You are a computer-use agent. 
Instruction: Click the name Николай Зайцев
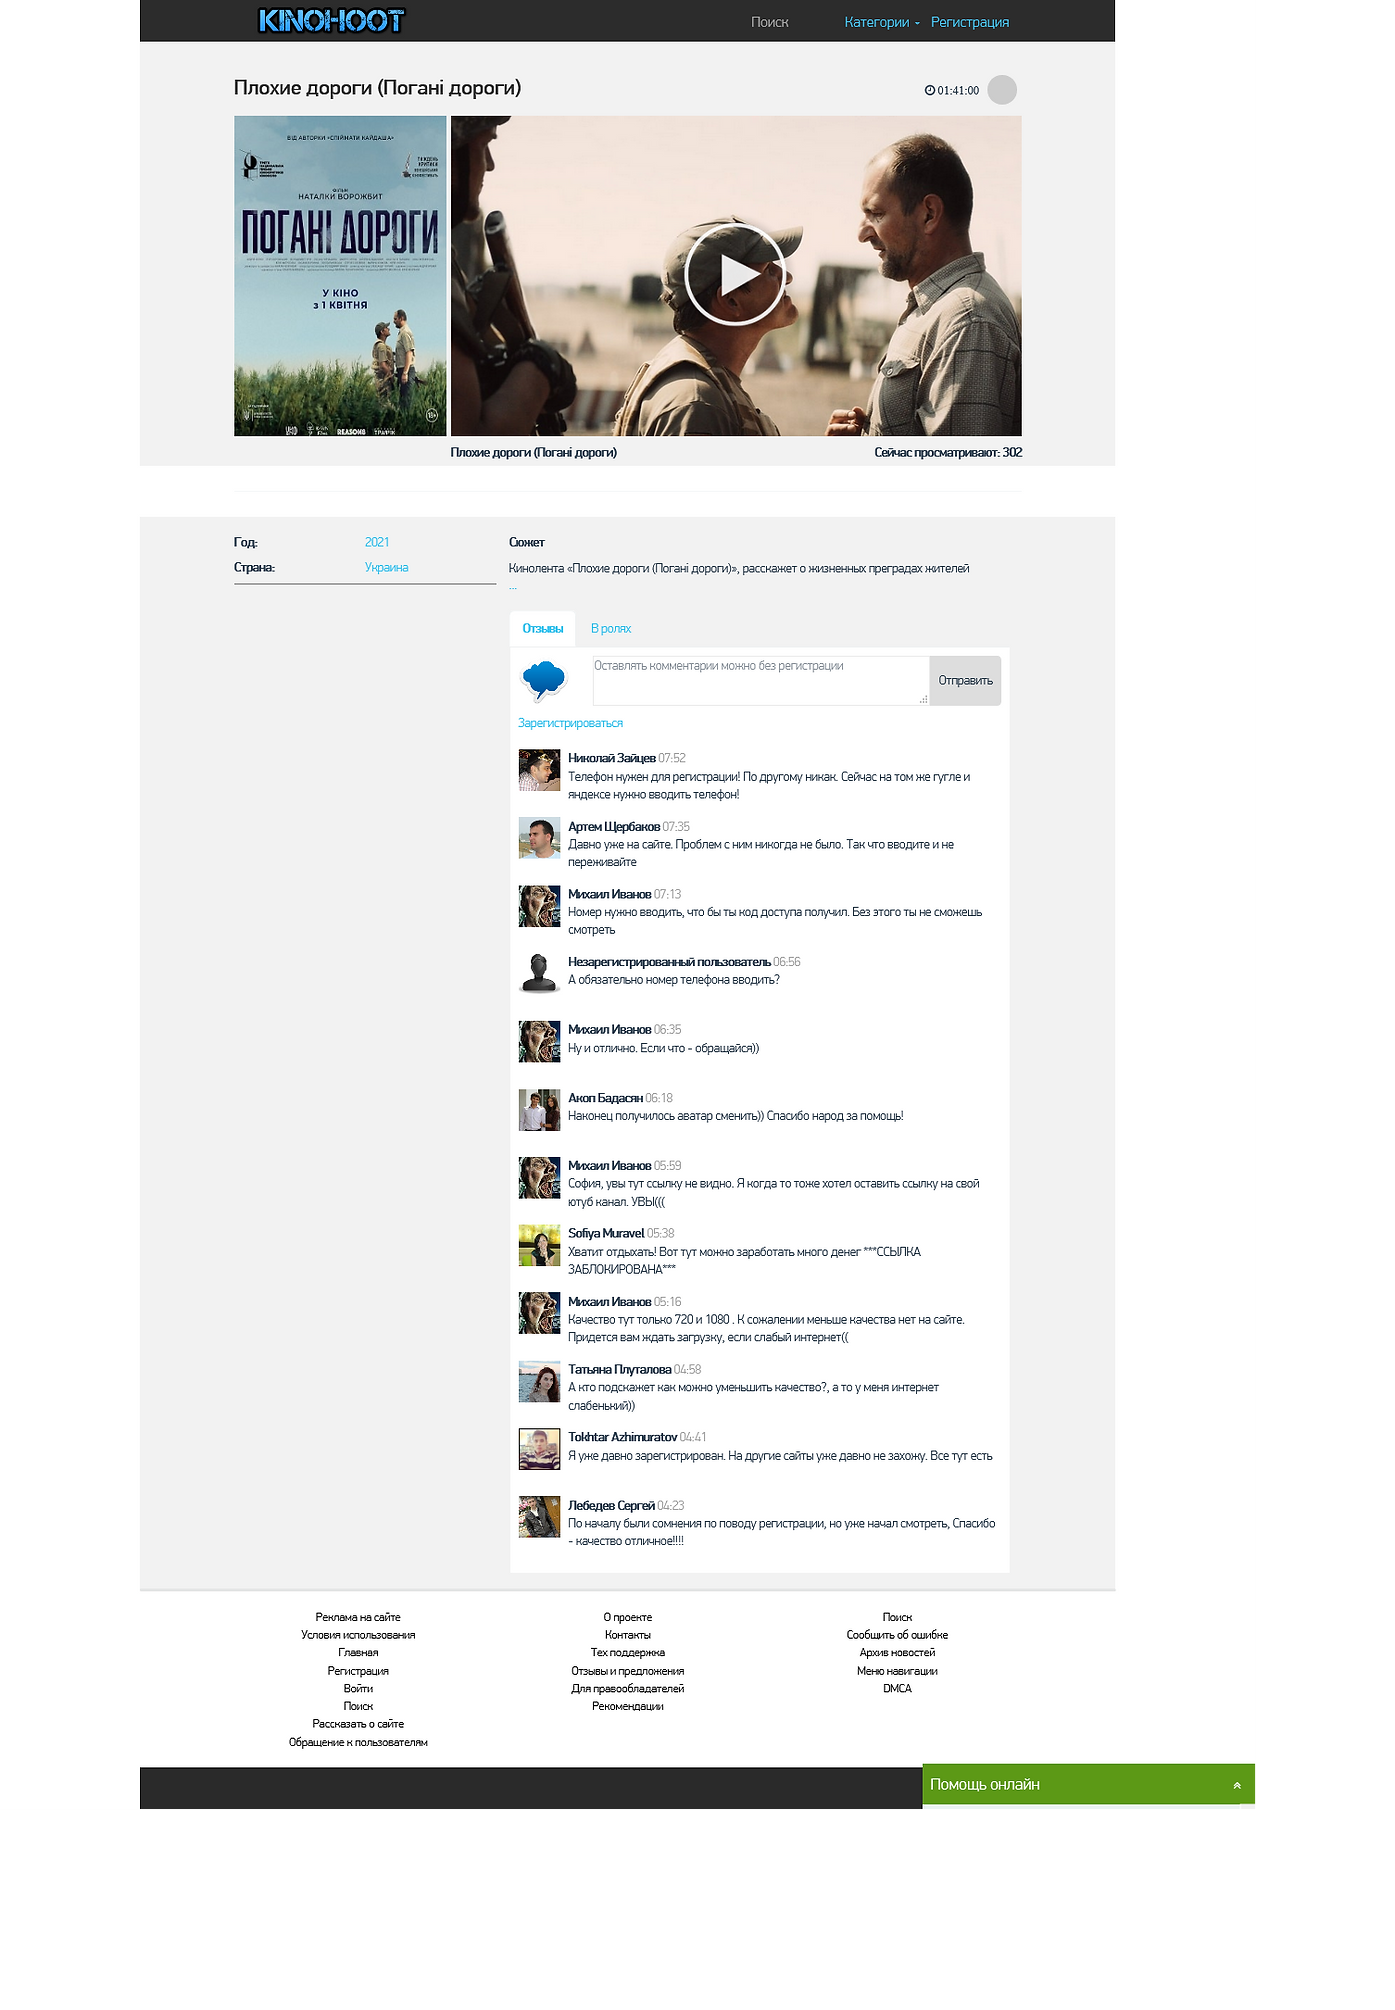tap(612, 758)
